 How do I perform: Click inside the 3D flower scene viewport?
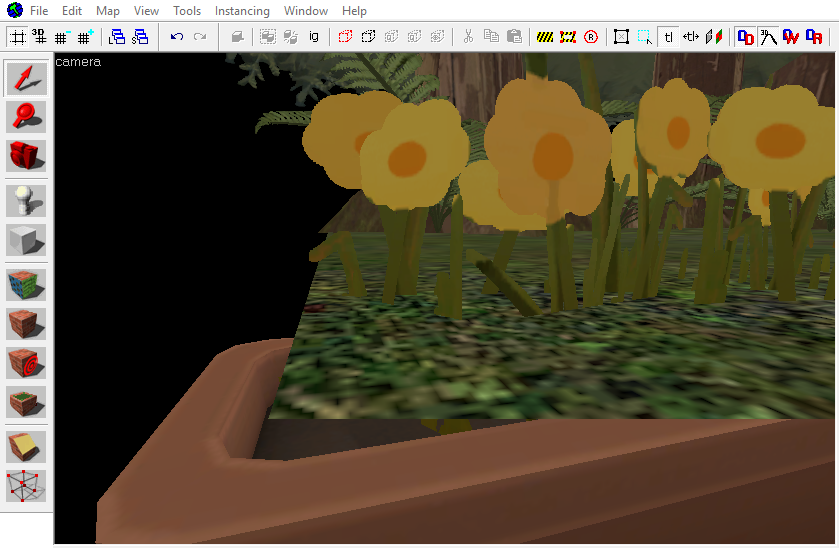click(444, 298)
